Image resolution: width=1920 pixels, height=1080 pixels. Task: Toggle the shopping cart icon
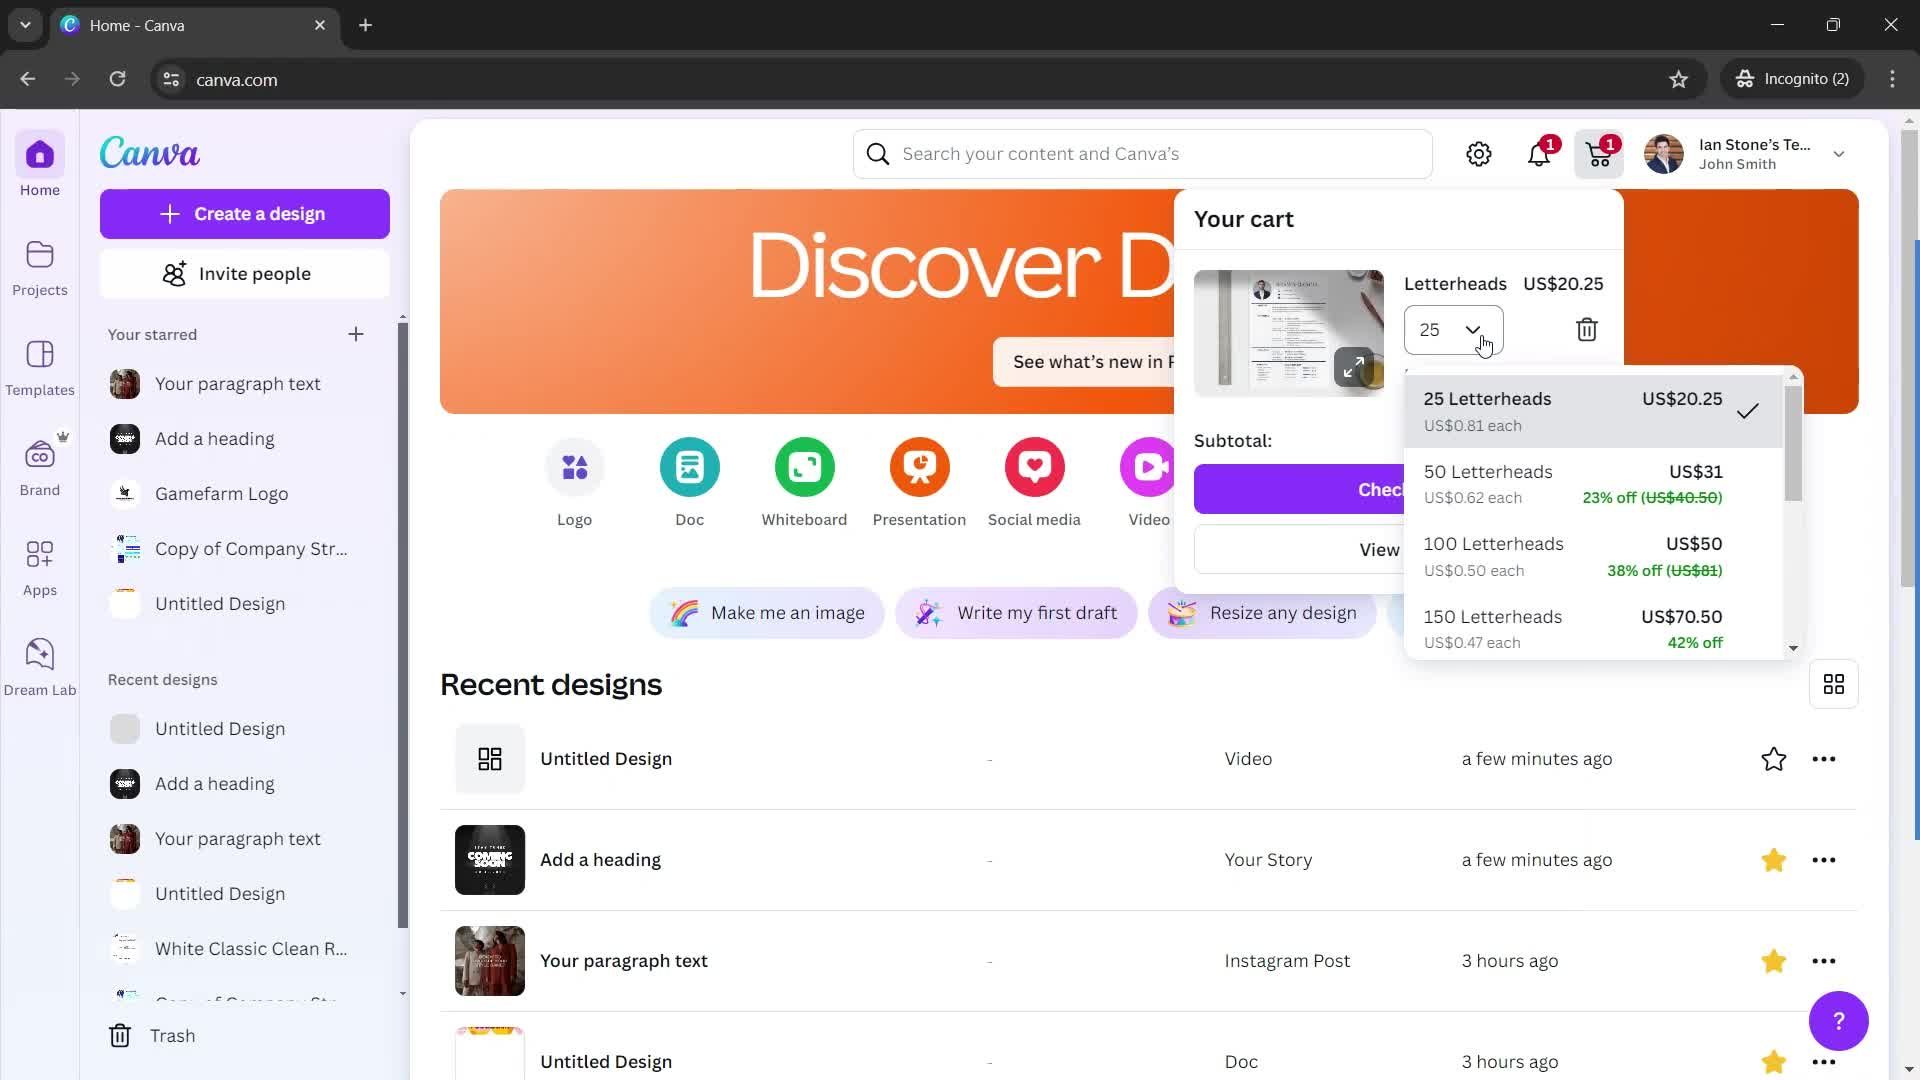point(1599,154)
